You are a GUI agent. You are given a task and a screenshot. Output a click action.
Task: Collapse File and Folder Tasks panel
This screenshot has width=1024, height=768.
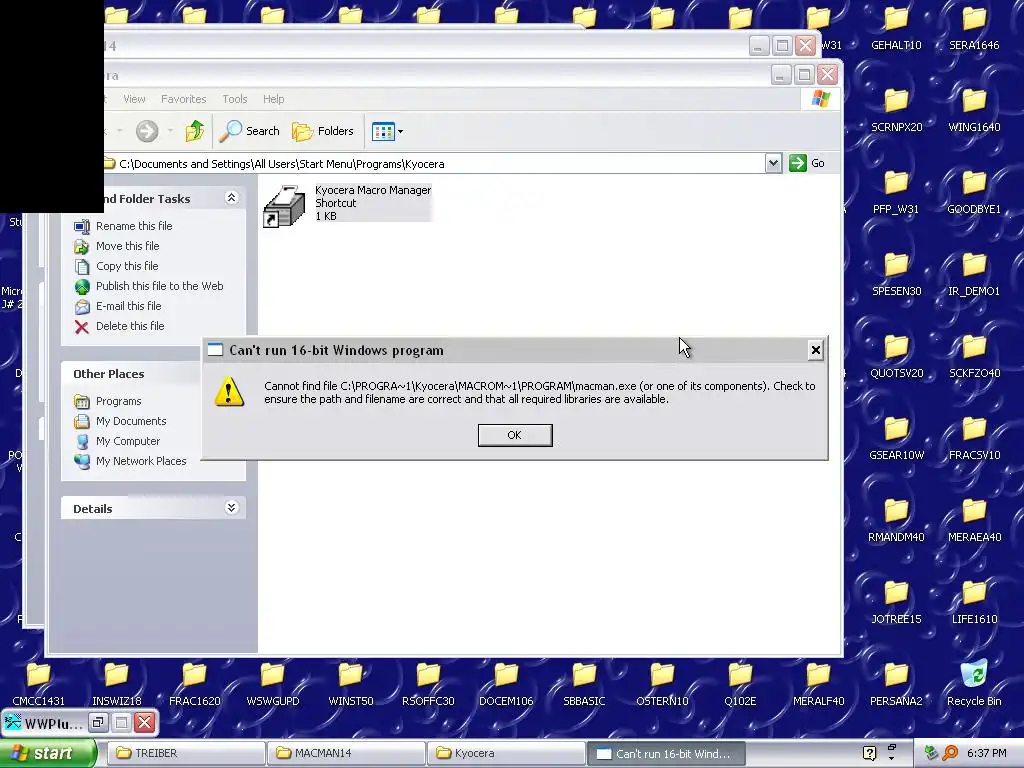pos(231,197)
